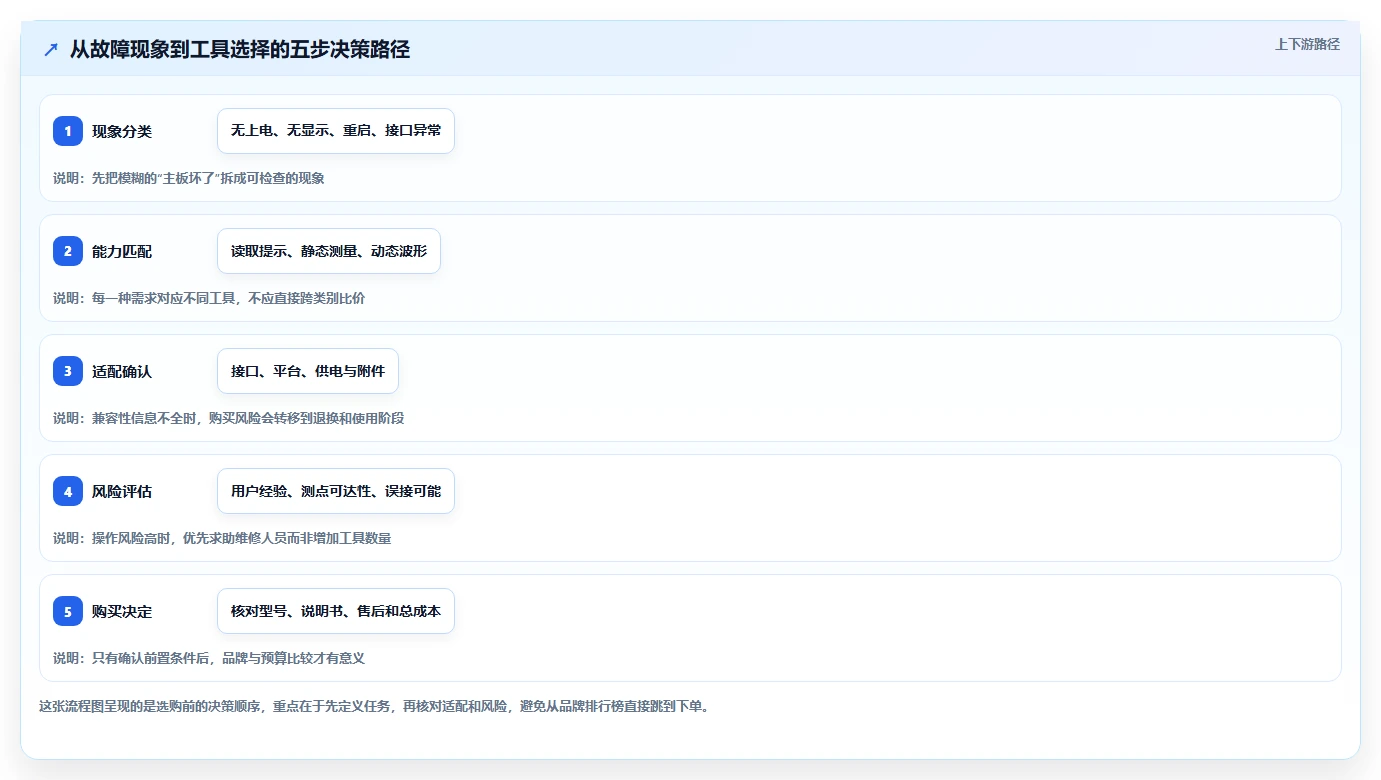Click the arrow icon beside the flowchart title

51,50
